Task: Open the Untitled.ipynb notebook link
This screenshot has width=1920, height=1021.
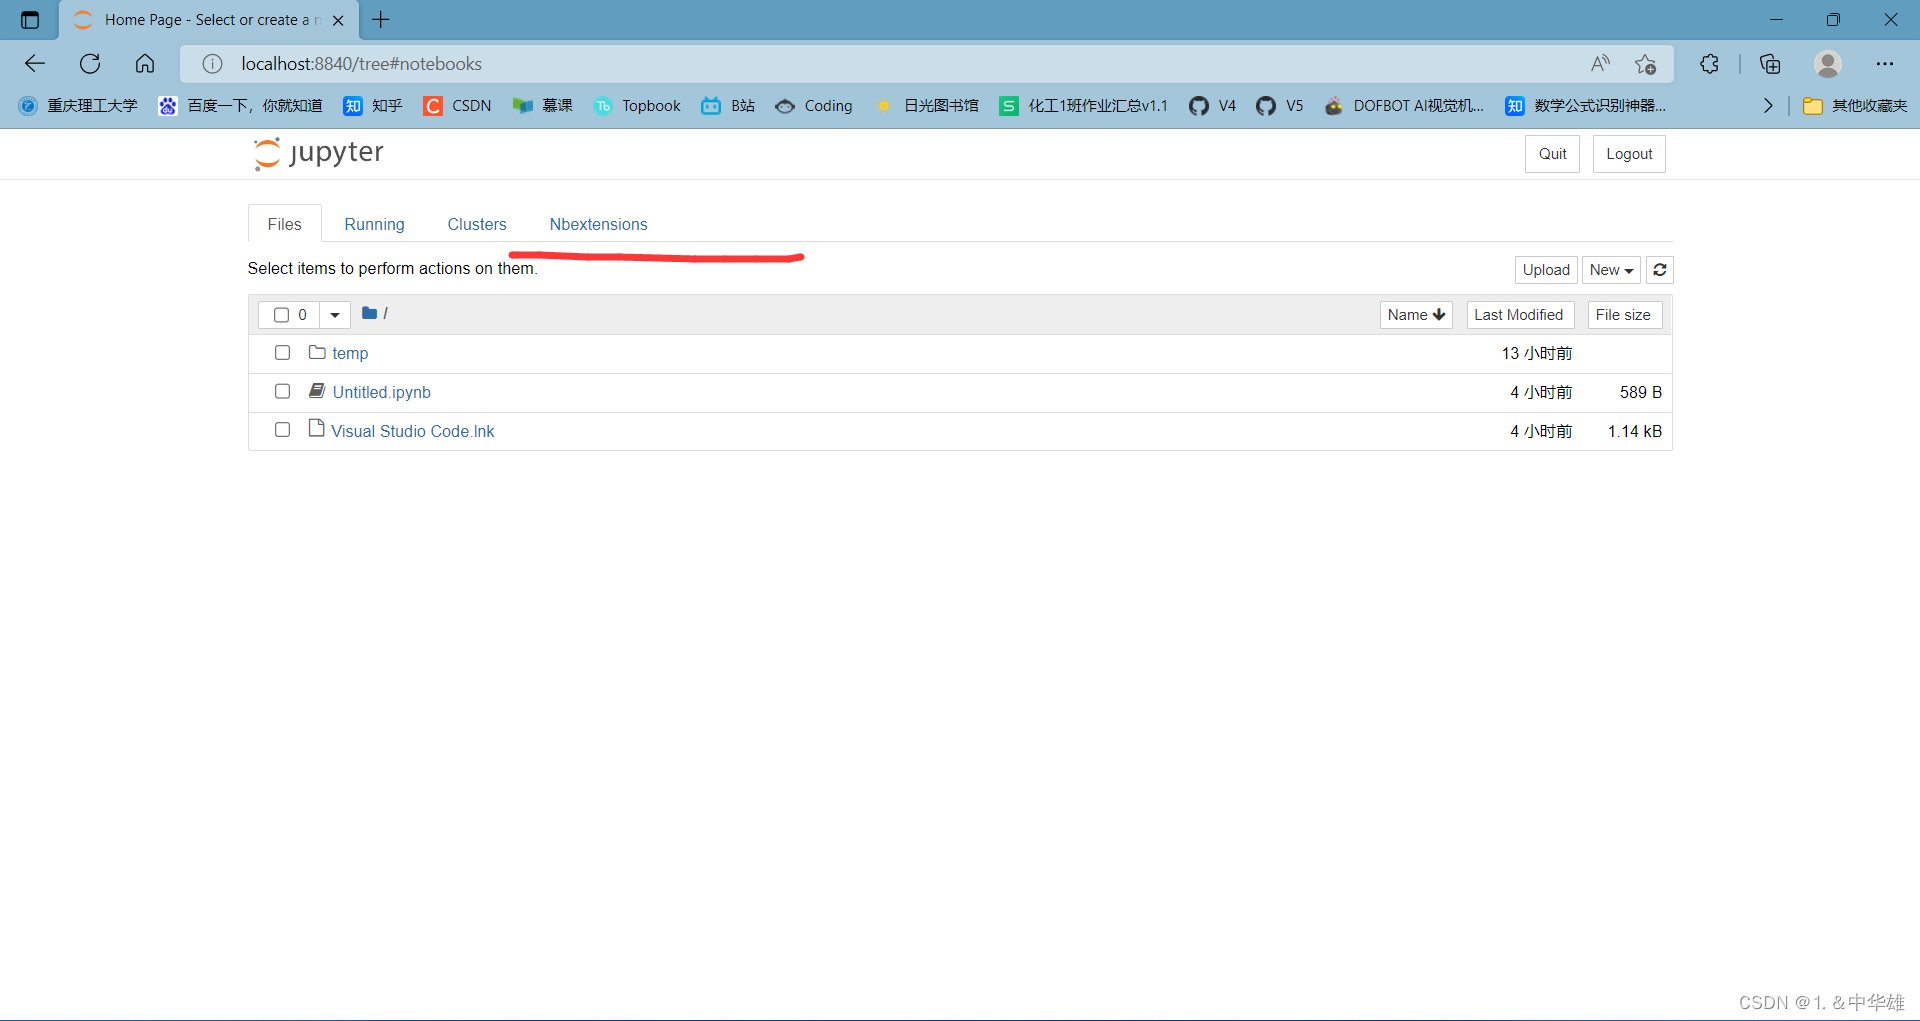Action: (381, 392)
